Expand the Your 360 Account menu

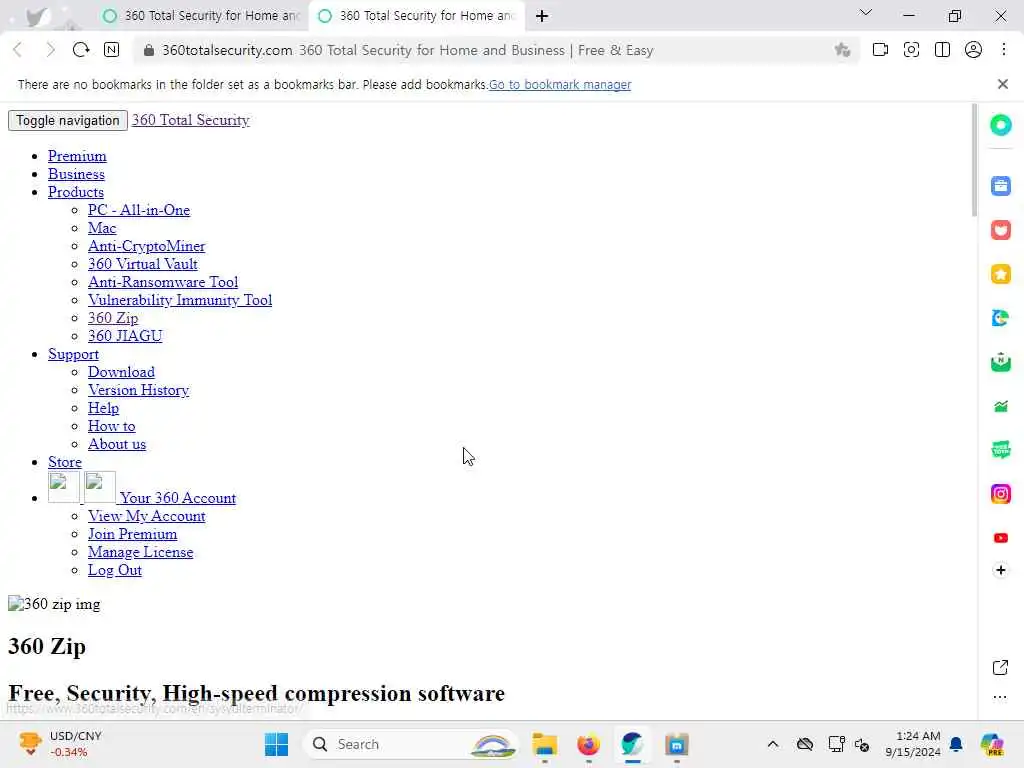pyautogui.click(x=178, y=498)
